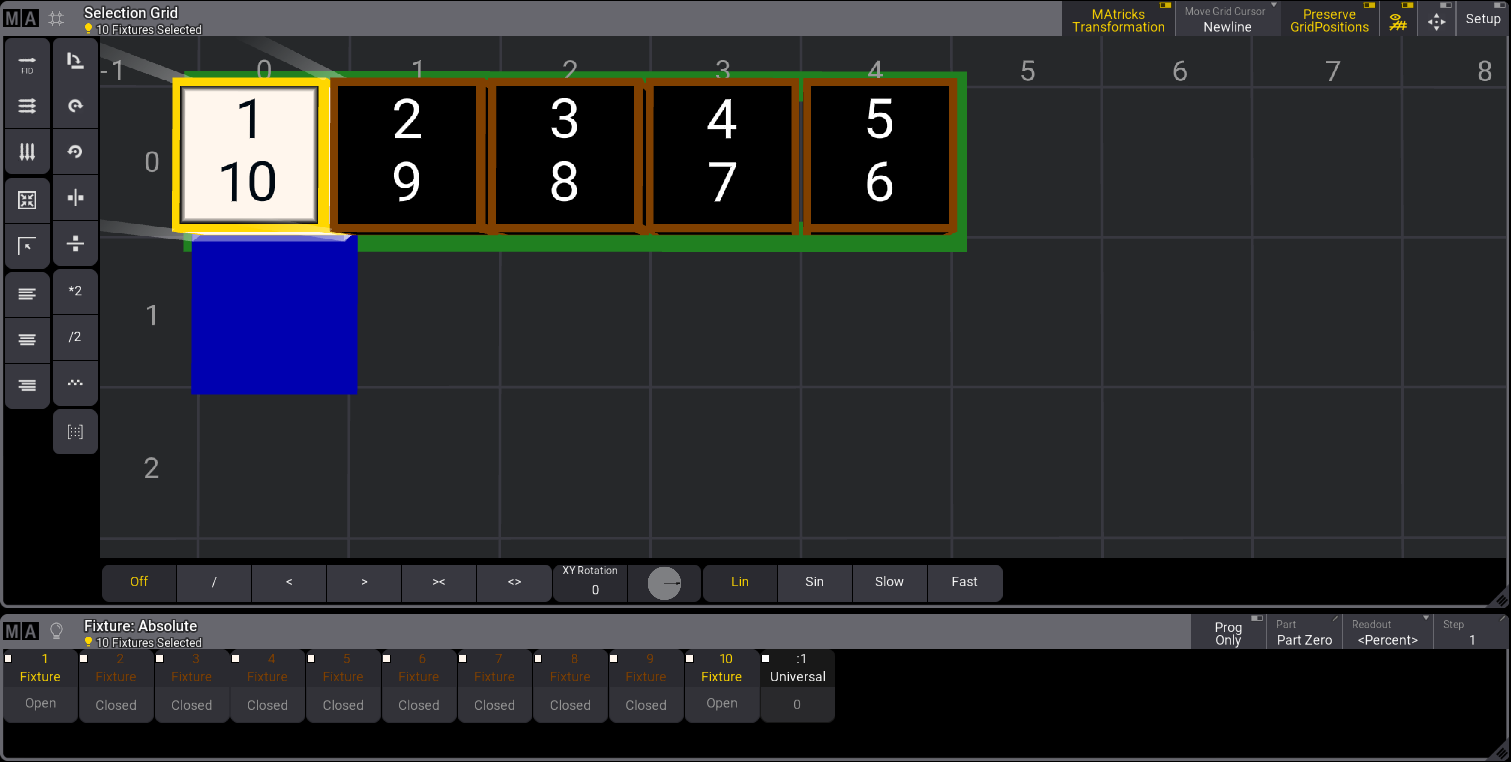Toggle MAtricks Transformation

click(x=1118, y=20)
